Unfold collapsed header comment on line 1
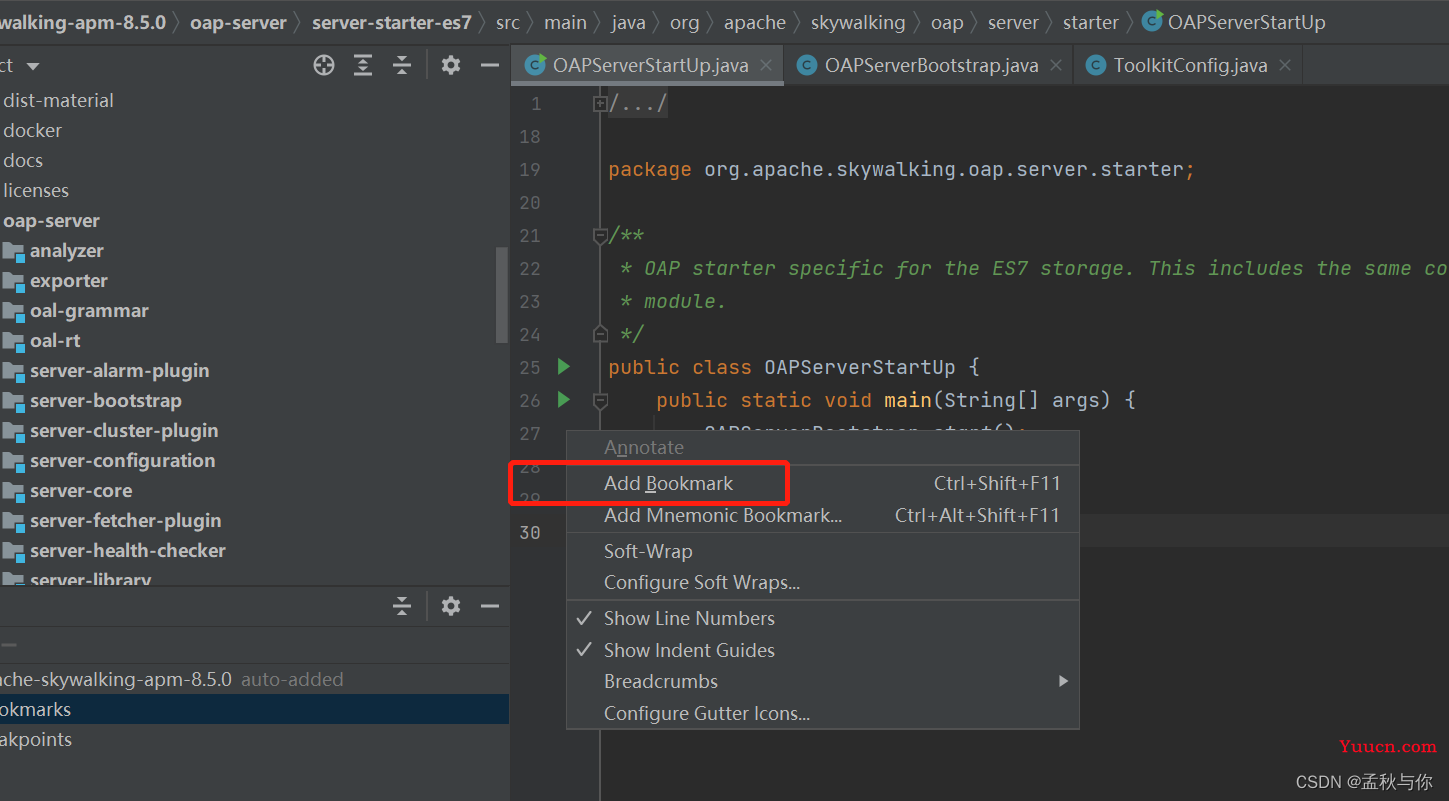The image size is (1449, 801). pos(600,103)
